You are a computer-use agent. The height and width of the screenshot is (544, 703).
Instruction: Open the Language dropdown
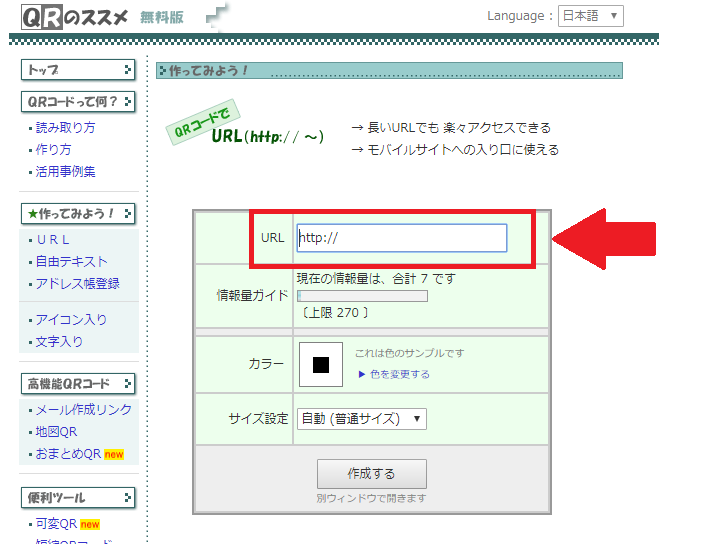590,16
